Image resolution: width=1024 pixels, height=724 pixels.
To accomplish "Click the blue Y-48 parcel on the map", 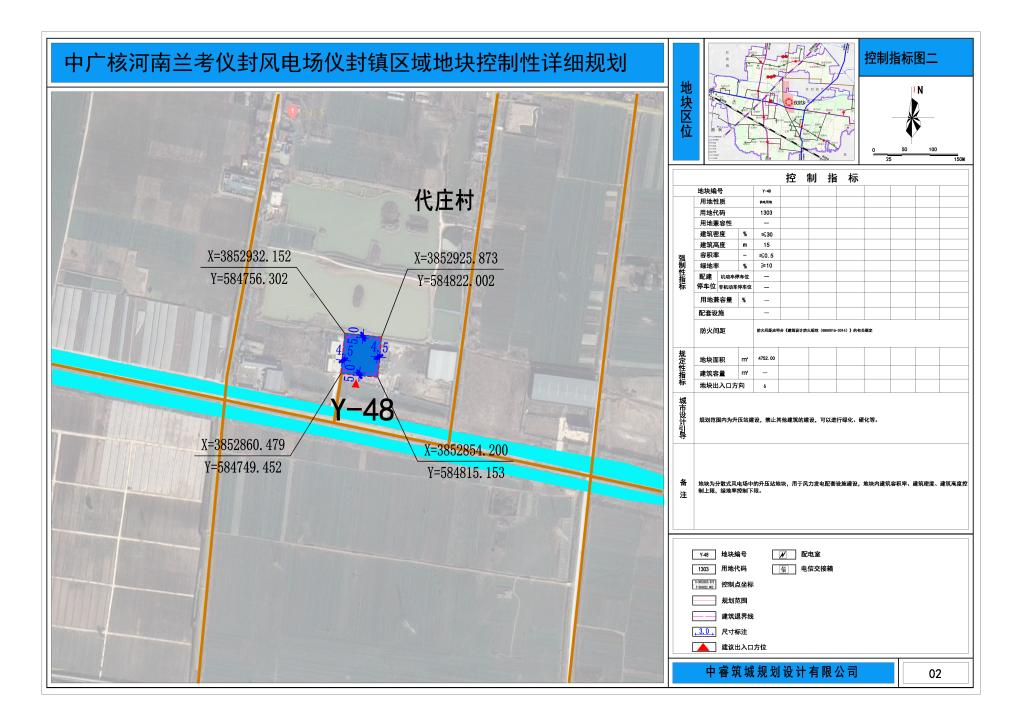I will tap(361, 355).
